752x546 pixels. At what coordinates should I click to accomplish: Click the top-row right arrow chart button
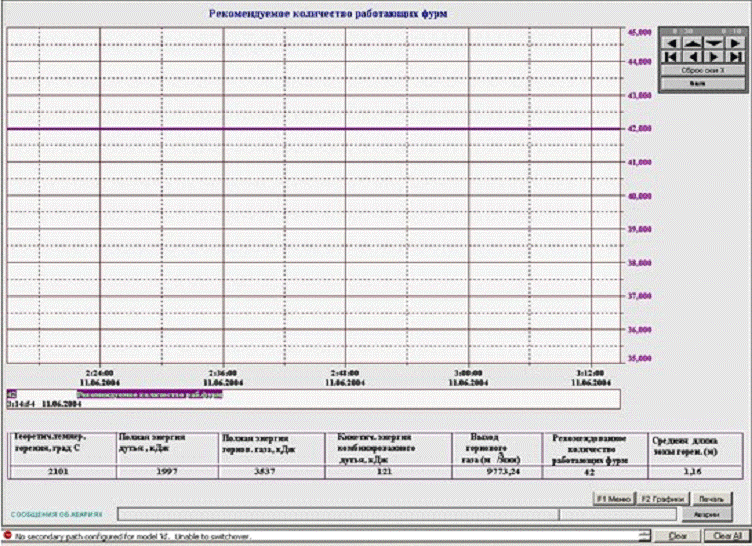(736, 44)
